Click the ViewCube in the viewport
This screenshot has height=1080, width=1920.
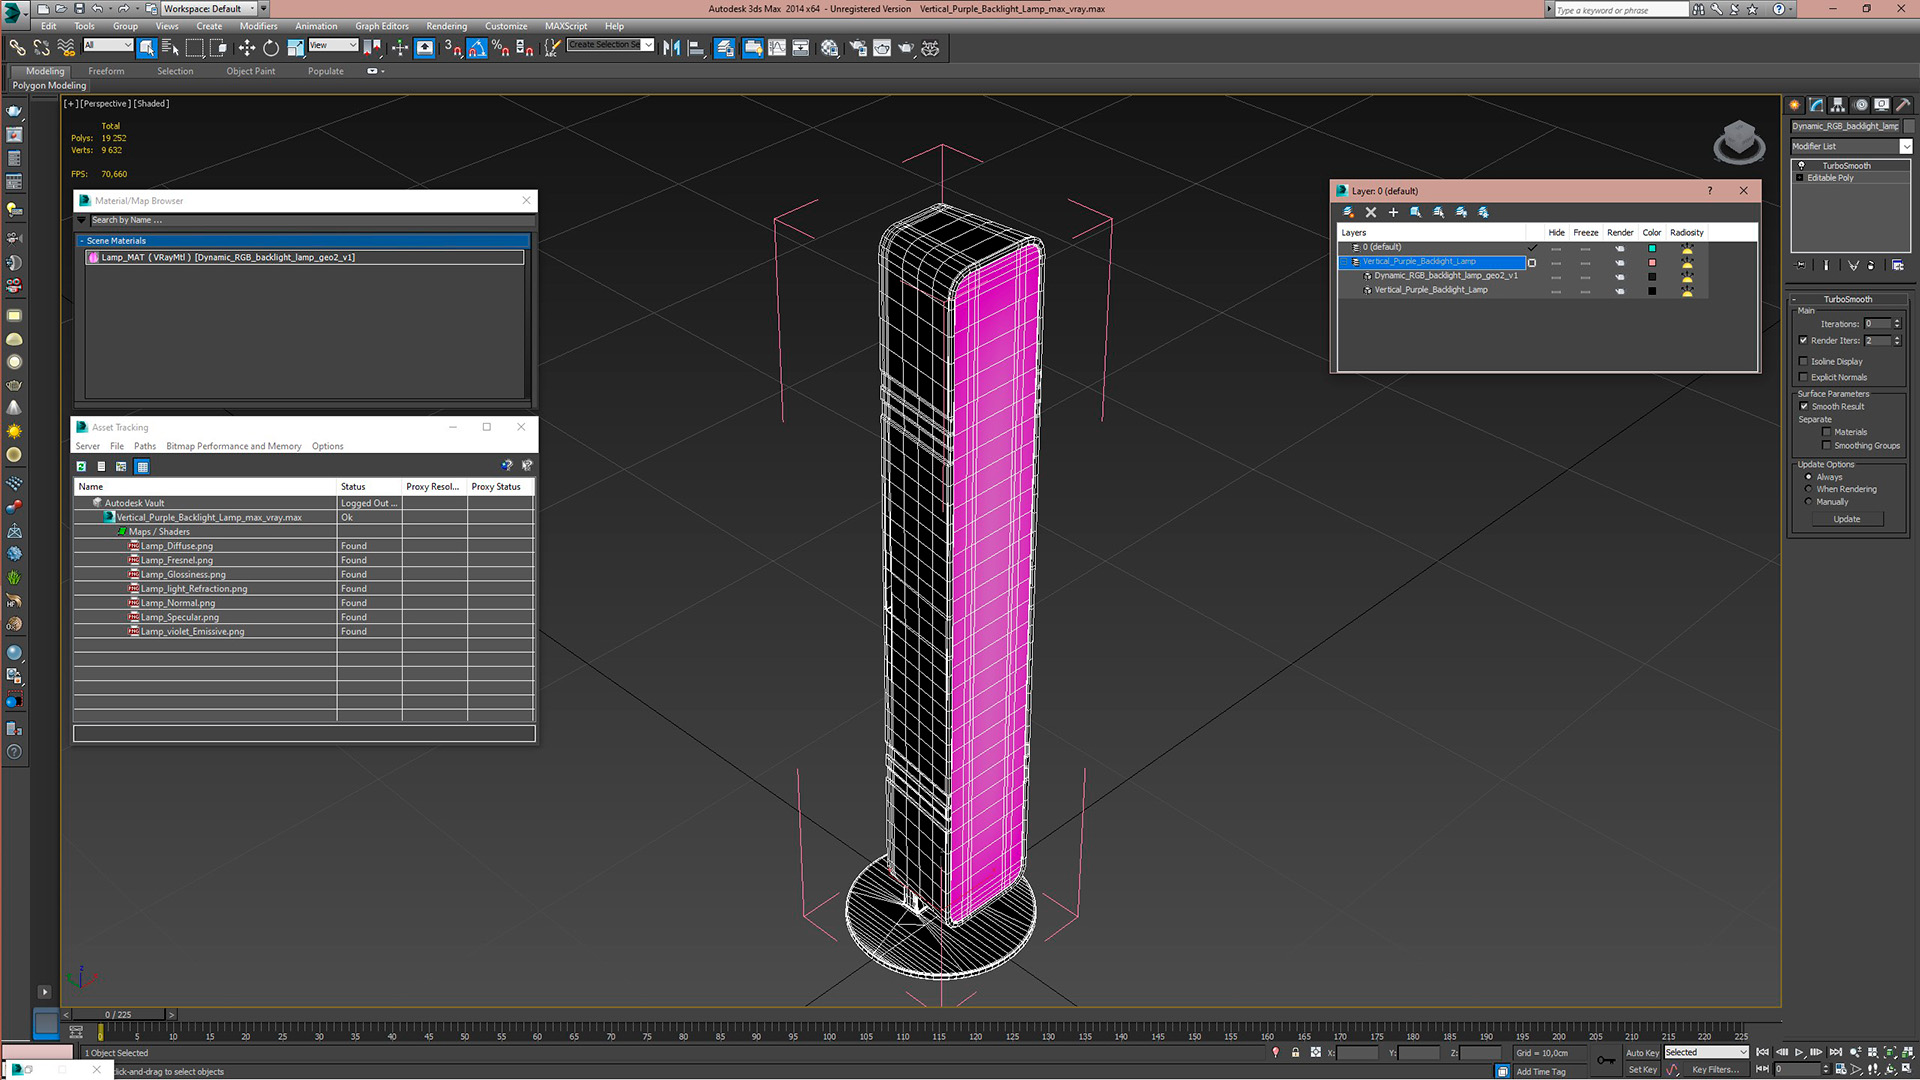pos(1739,141)
